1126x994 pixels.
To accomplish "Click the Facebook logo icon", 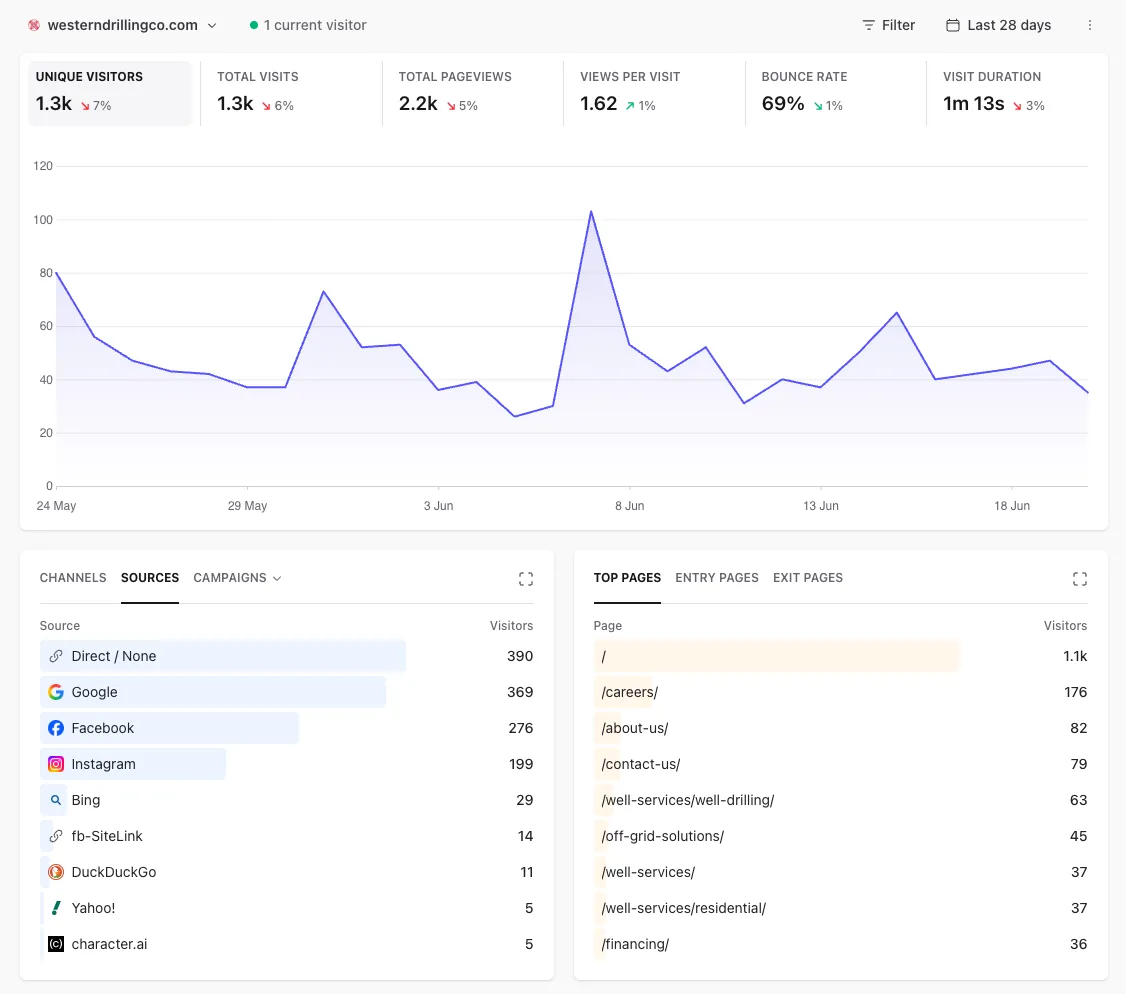I will (x=55, y=728).
